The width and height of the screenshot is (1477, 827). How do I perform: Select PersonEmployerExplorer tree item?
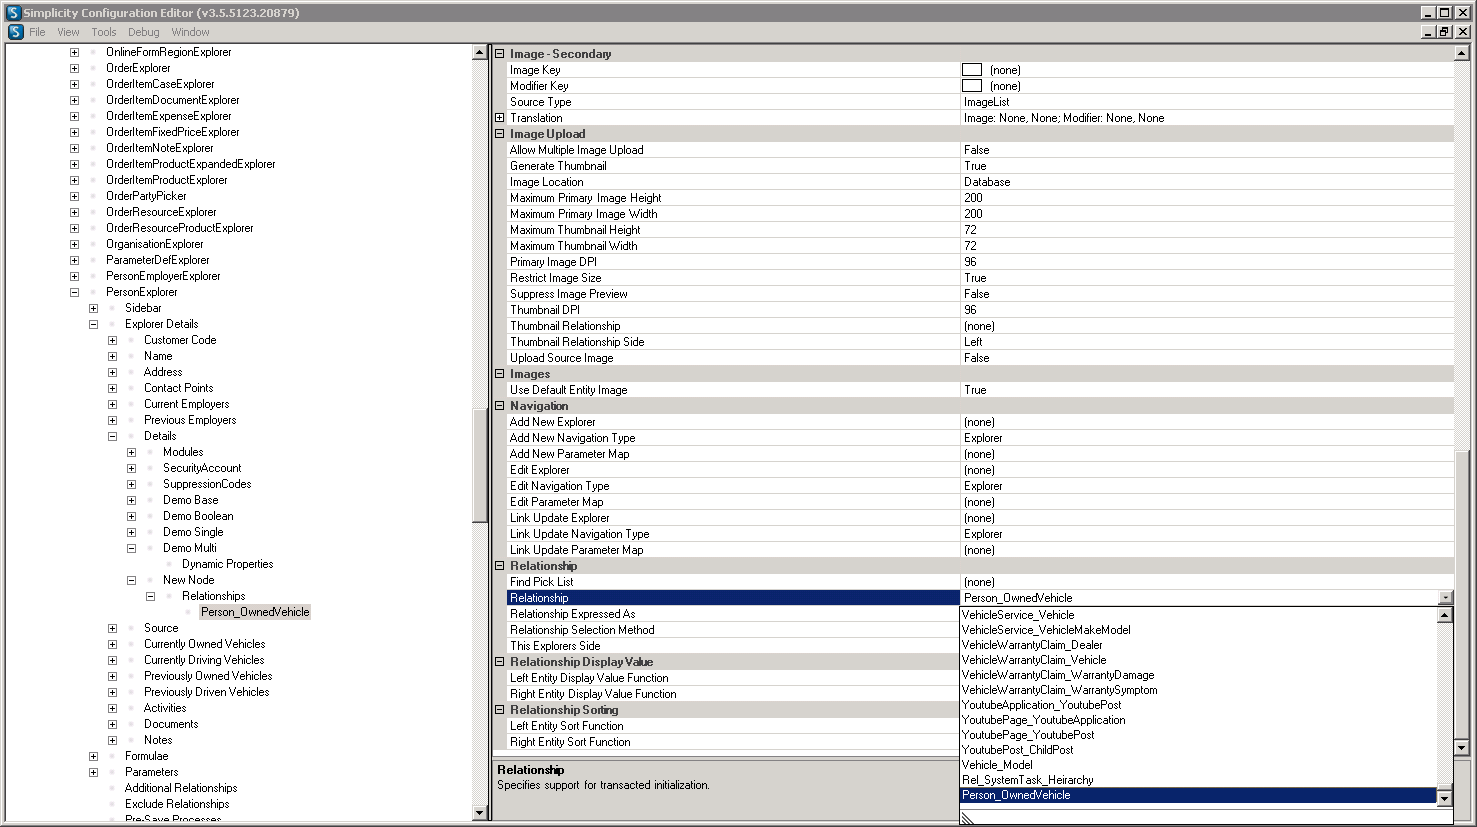coord(163,276)
